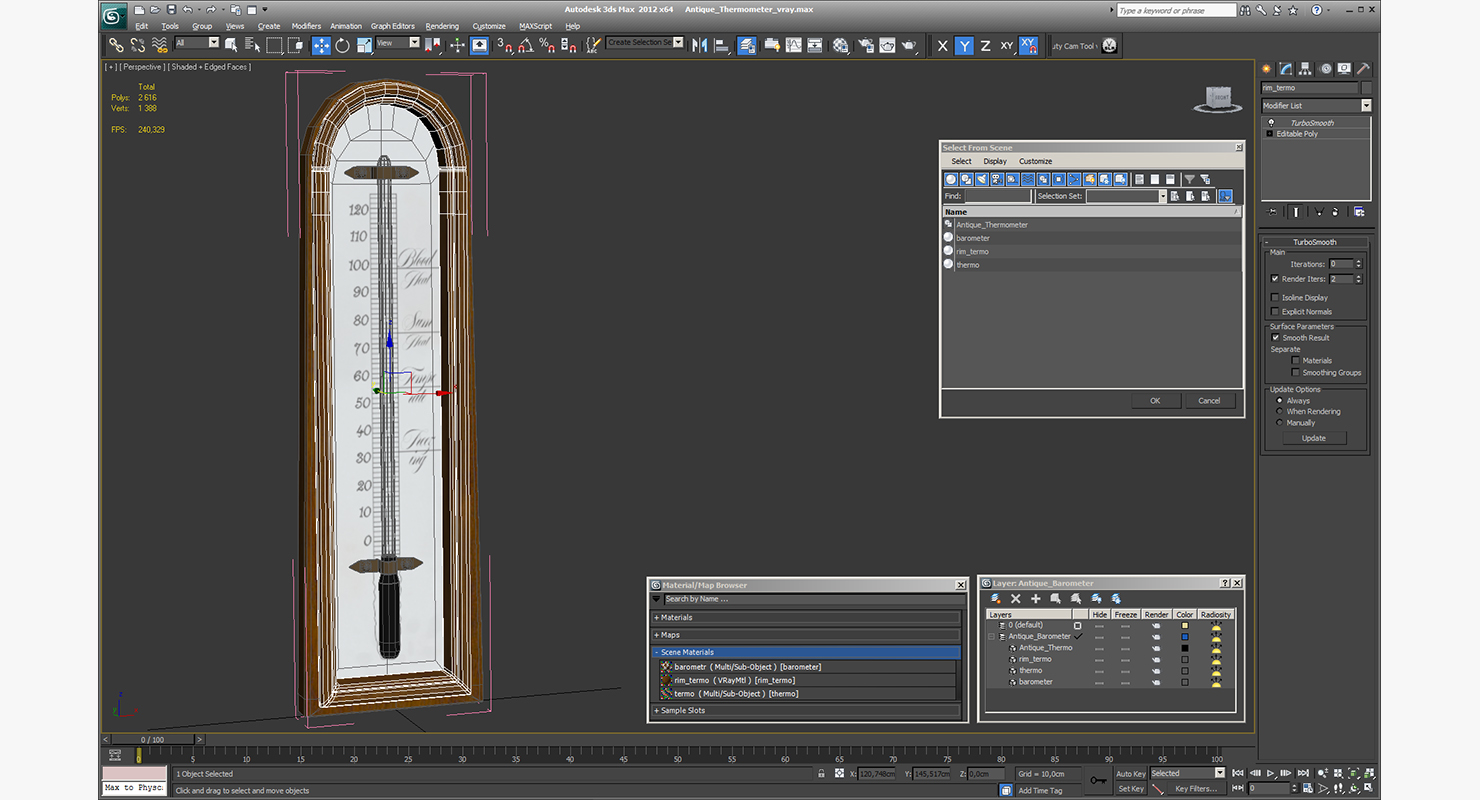Open Hierarchy tab in command panel
This screenshot has height=800, width=1480.
1307,69
